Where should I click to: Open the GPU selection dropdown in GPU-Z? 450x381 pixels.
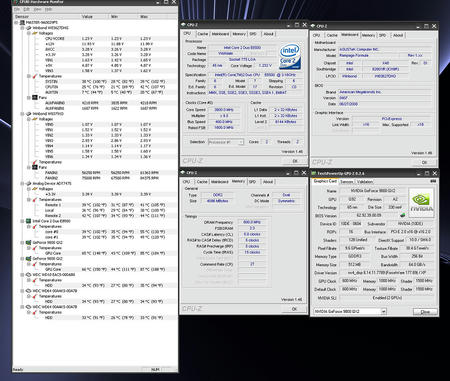[x=384, y=311]
